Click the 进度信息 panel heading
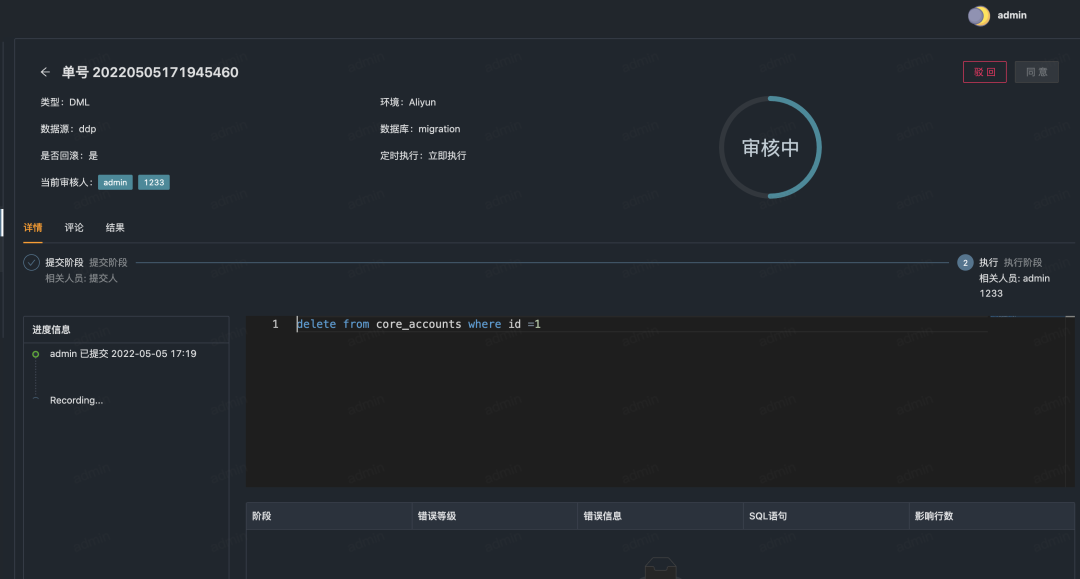Viewport: 1080px width, 579px height. (x=52, y=330)
